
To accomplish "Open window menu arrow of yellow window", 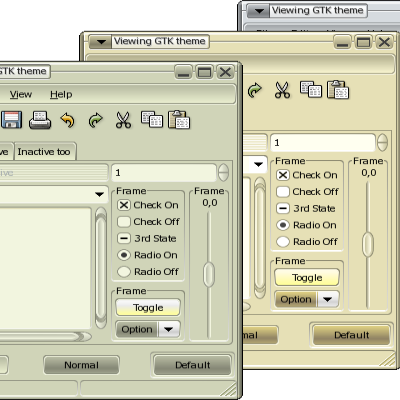I will (x=101, y=42).
